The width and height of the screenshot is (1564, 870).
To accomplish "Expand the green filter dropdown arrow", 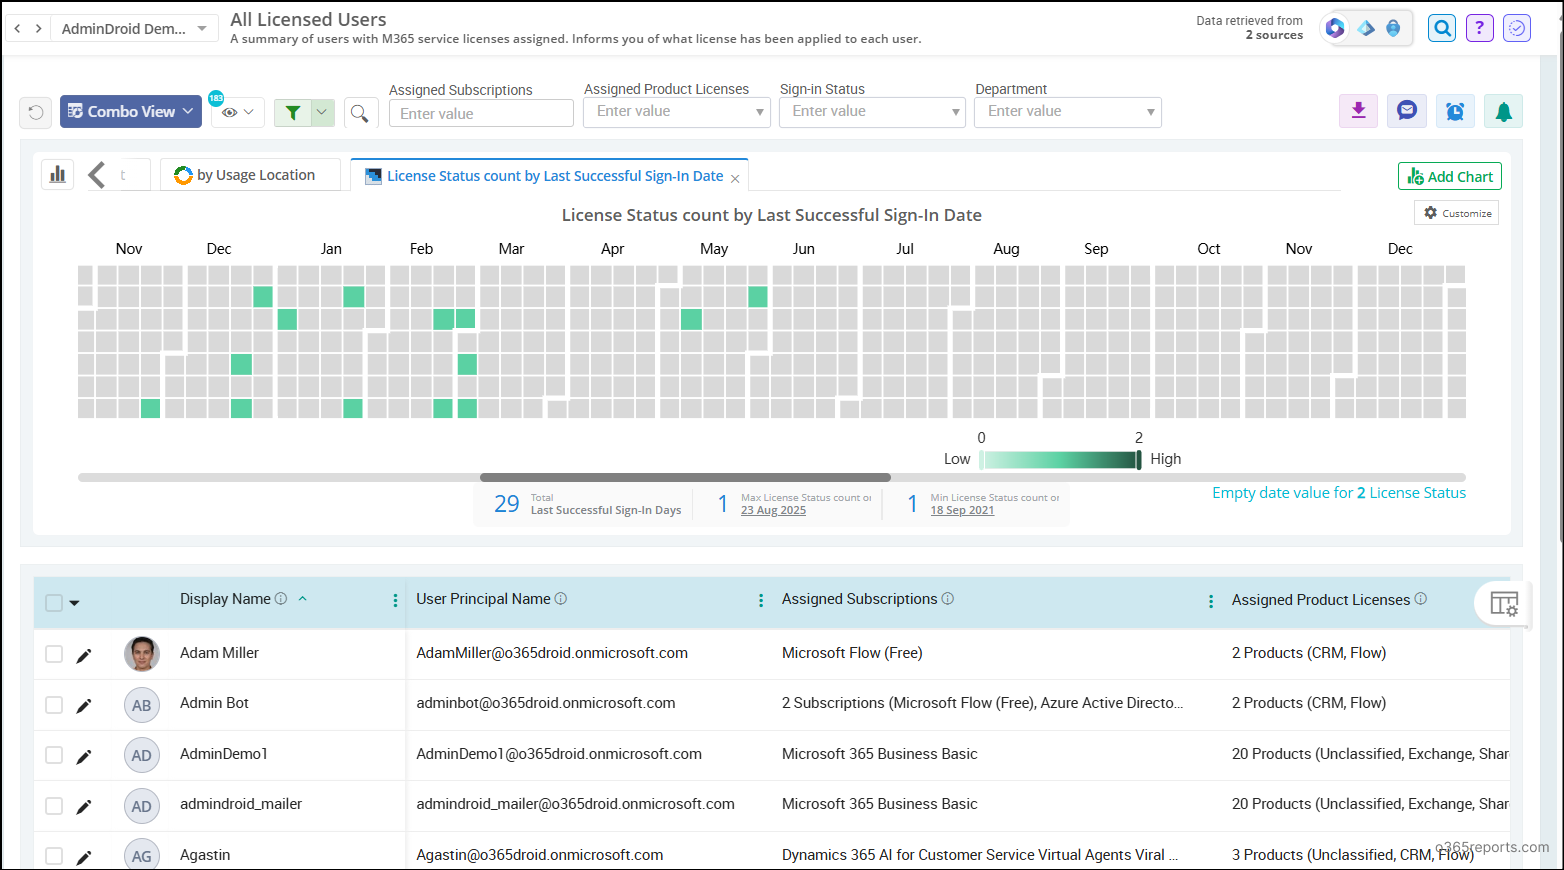I will pyautogui.click(x=323, y=112).
